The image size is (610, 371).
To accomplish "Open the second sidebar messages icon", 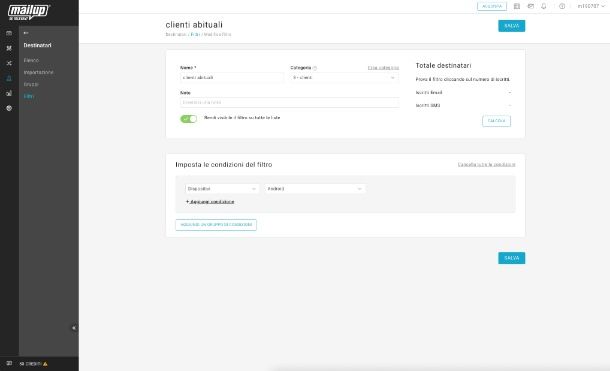I will pyautogui.click(x=9, y=48).
